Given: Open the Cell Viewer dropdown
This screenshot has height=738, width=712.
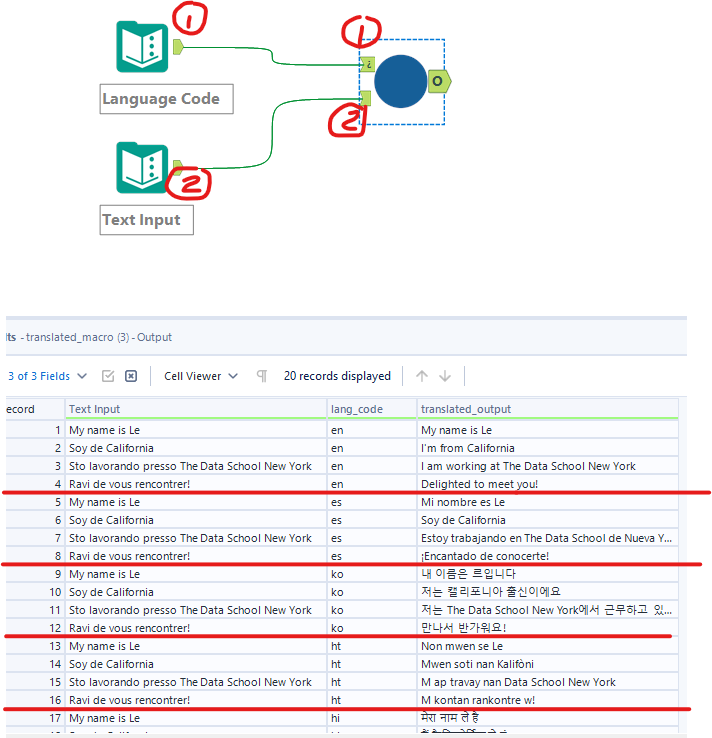Looking at the screenshot, I should (x=201, y=376).
